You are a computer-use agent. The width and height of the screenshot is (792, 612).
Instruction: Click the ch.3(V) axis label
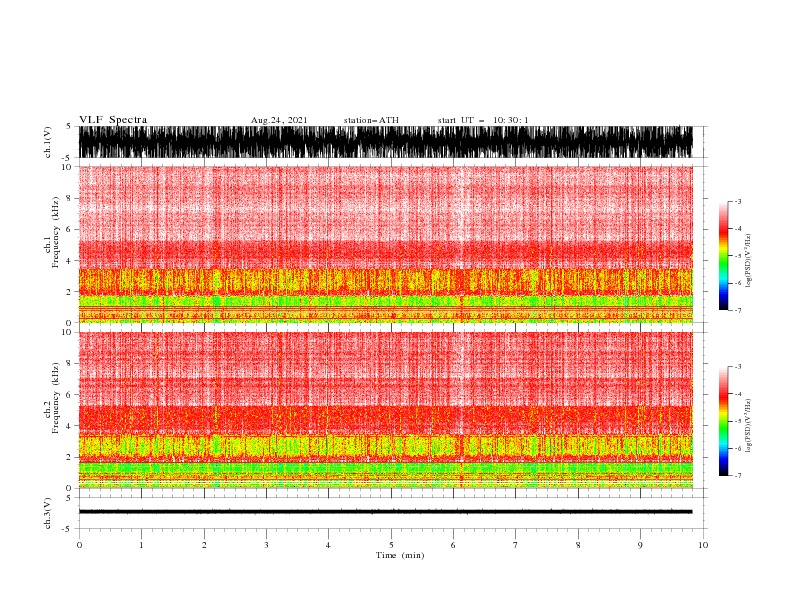[x=48, y=513]
